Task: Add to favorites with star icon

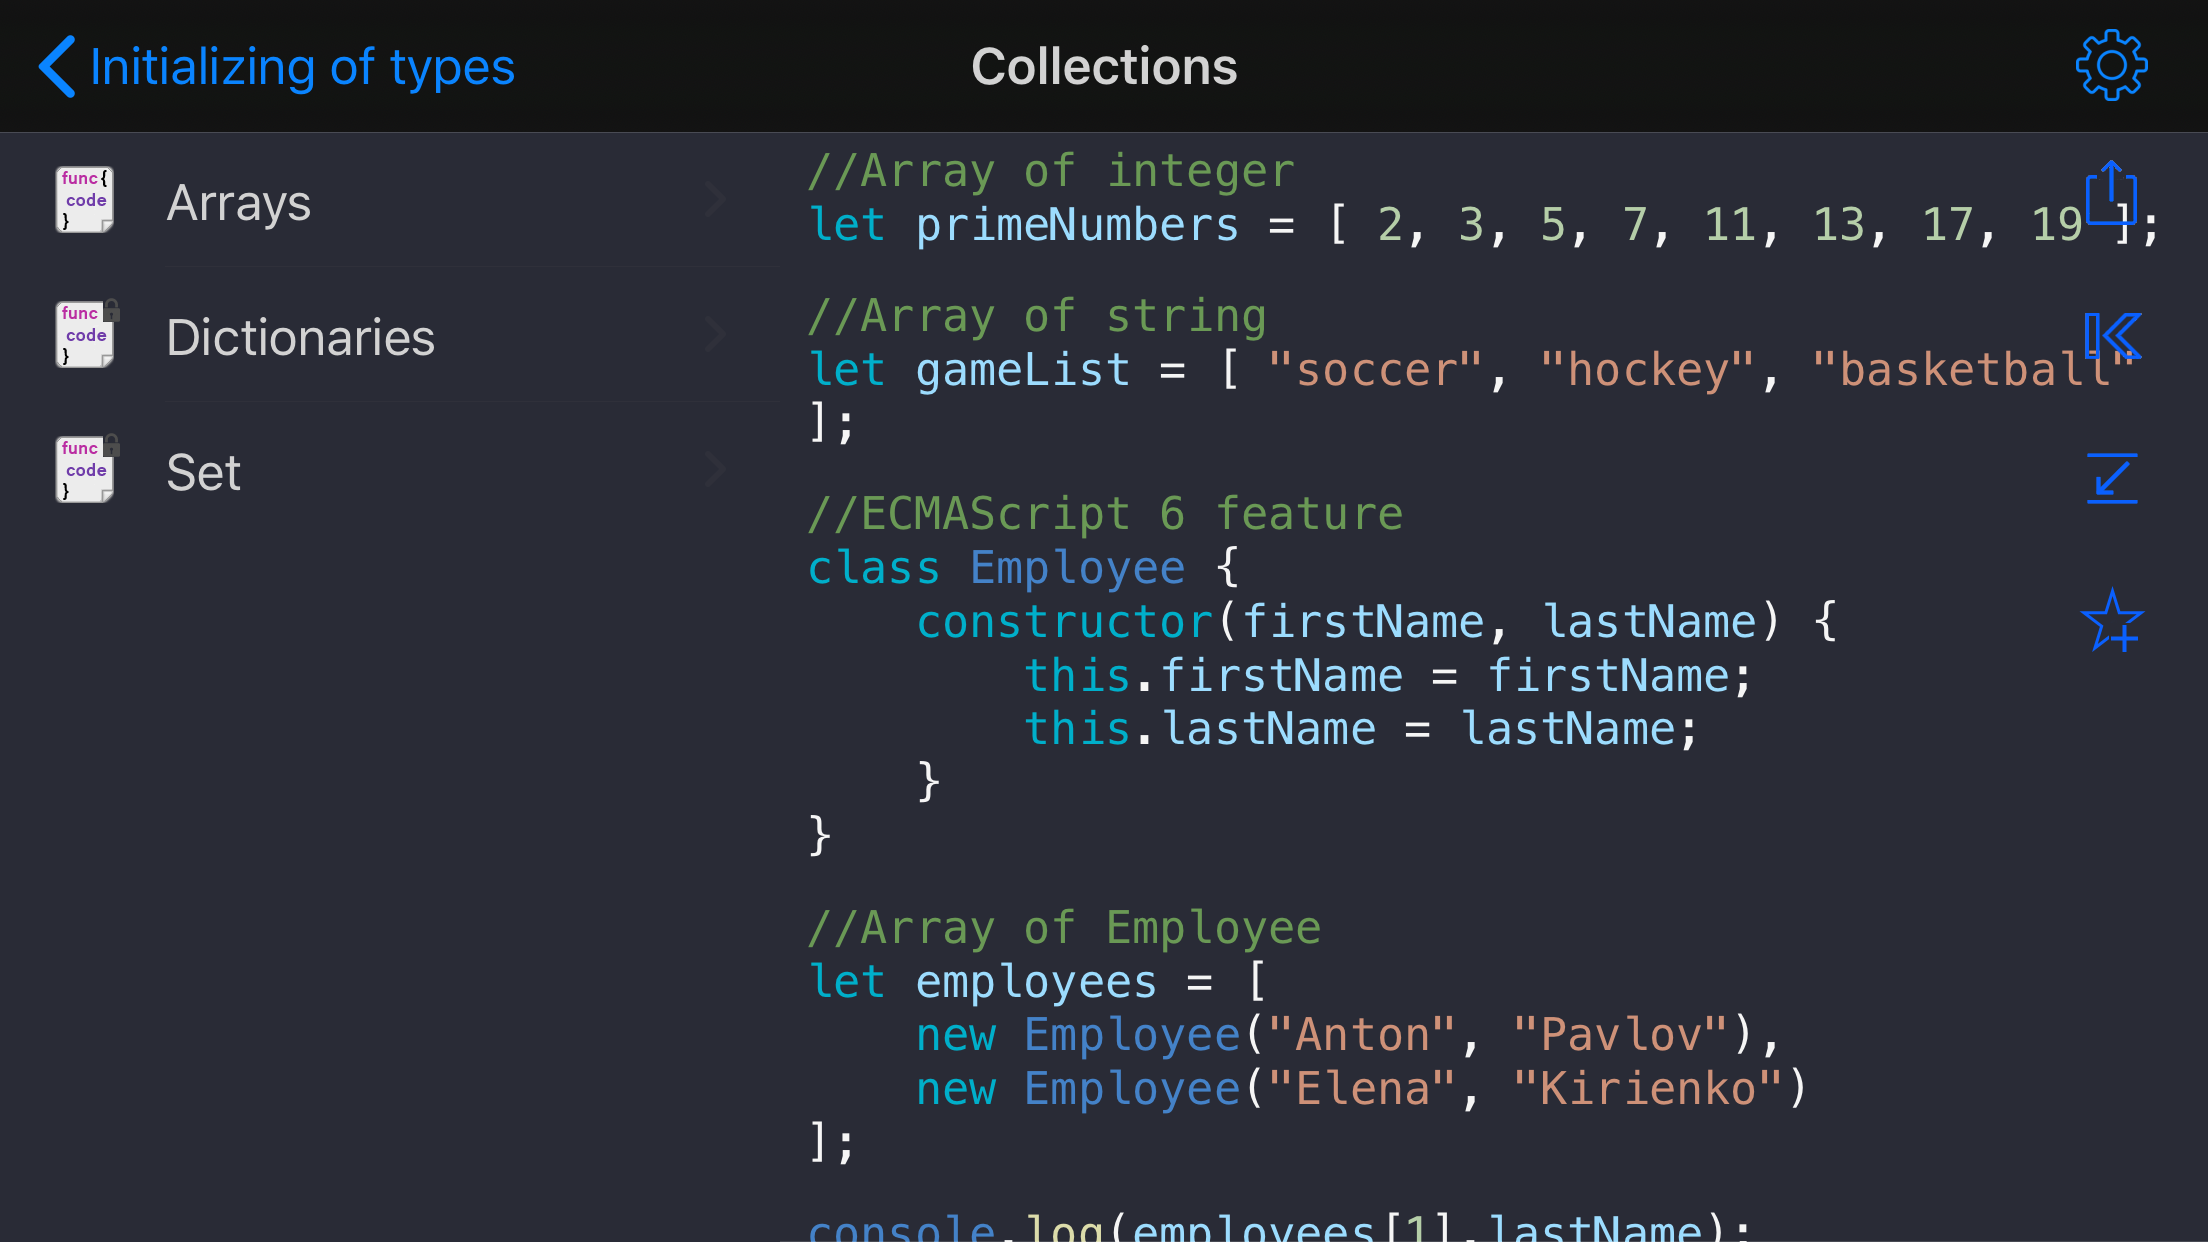Action: 2112,621
